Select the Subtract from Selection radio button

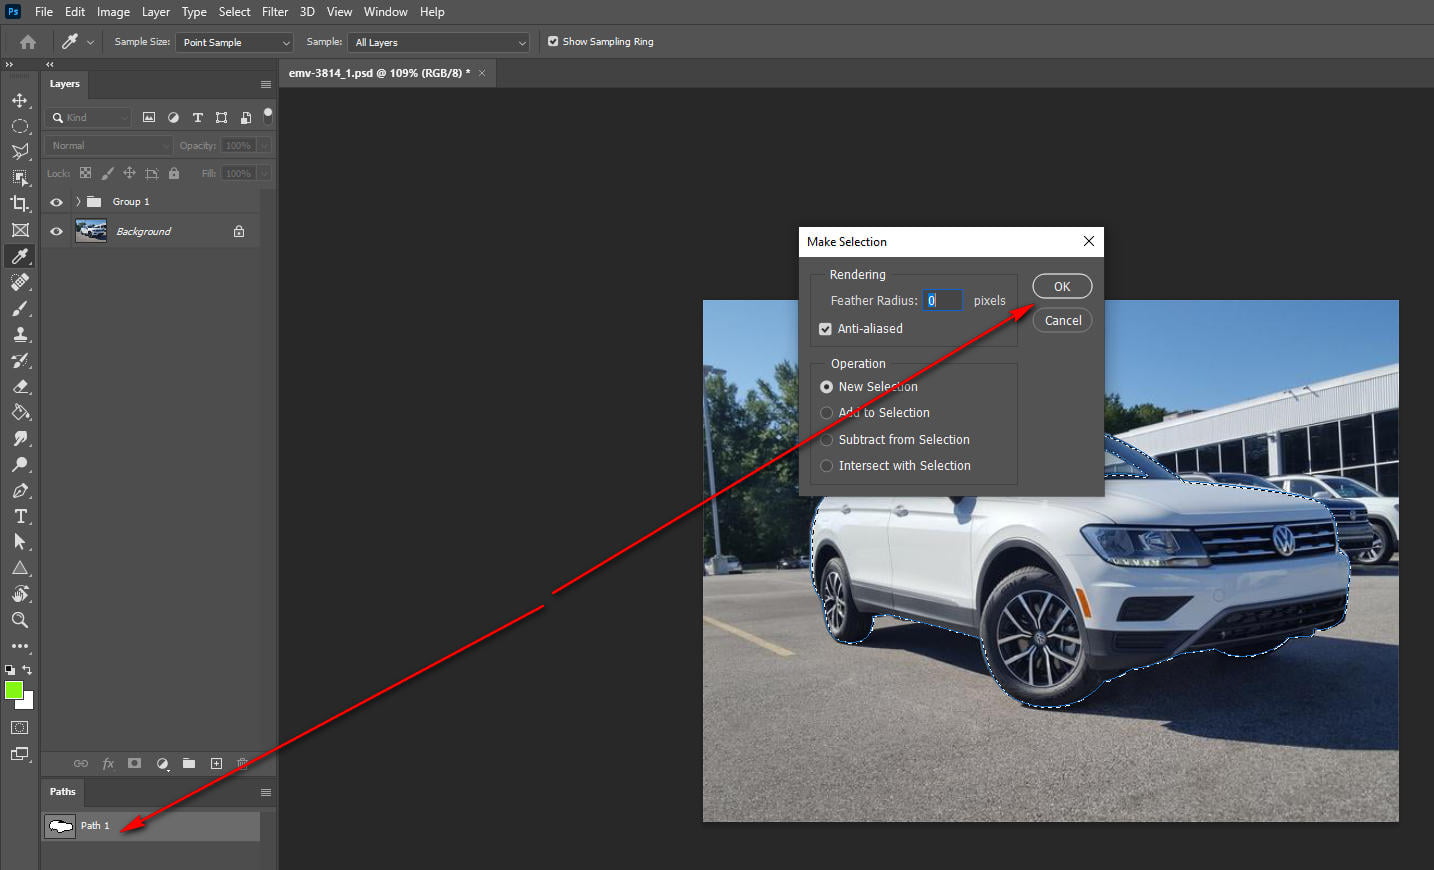[x=826, y=439]
